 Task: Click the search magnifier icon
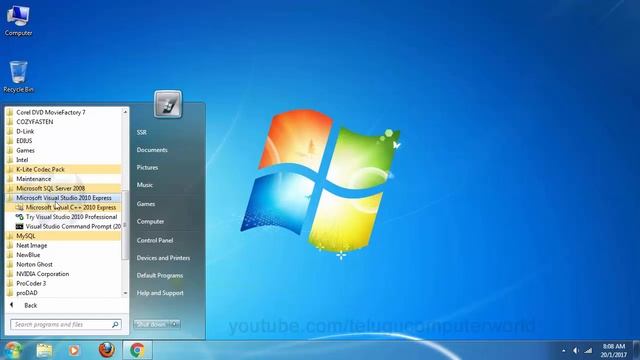coord(116,324)
